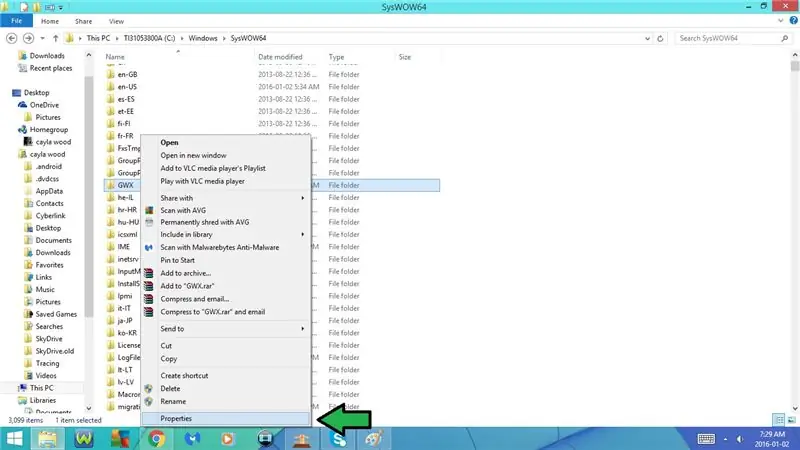Choose Pin to Start
The width and height of the screenshot is (800, 450).
226,260
